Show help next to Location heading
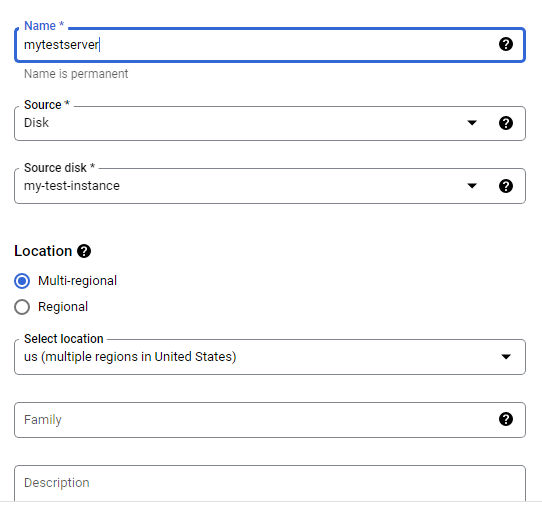The image size is (542, 507). 84,251
